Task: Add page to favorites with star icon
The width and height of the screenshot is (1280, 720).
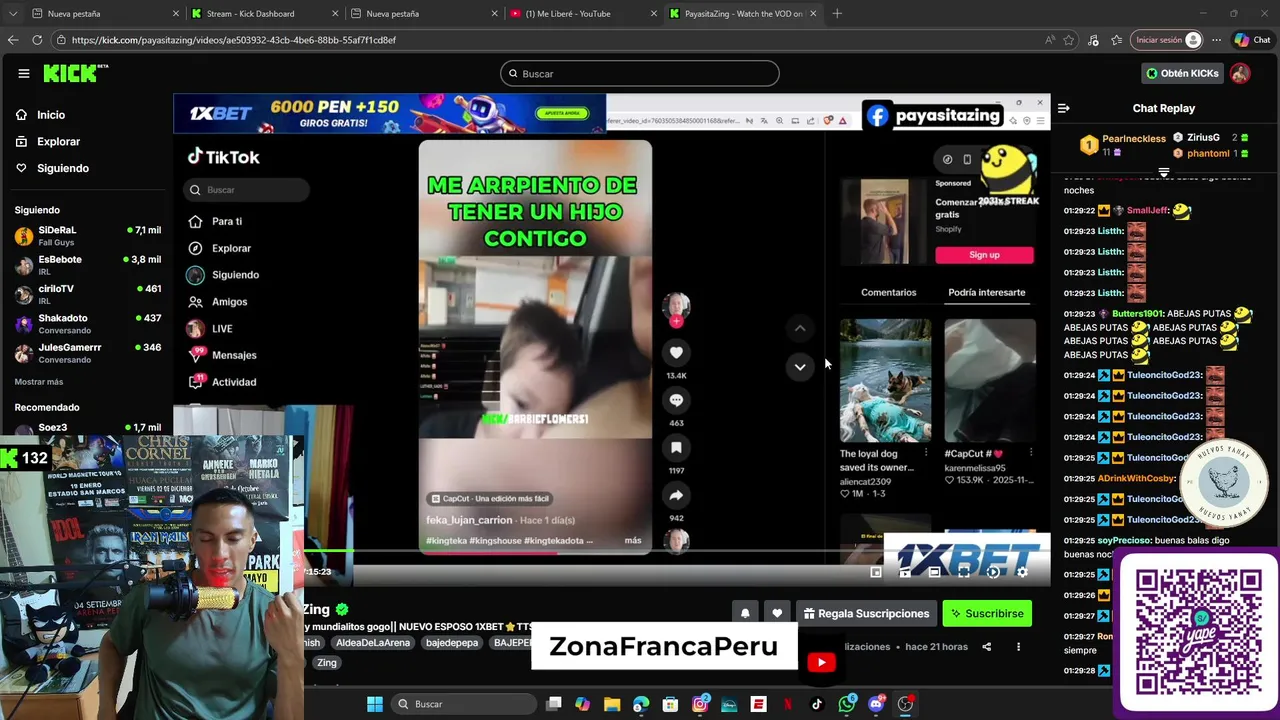Action: [1069, 40]
